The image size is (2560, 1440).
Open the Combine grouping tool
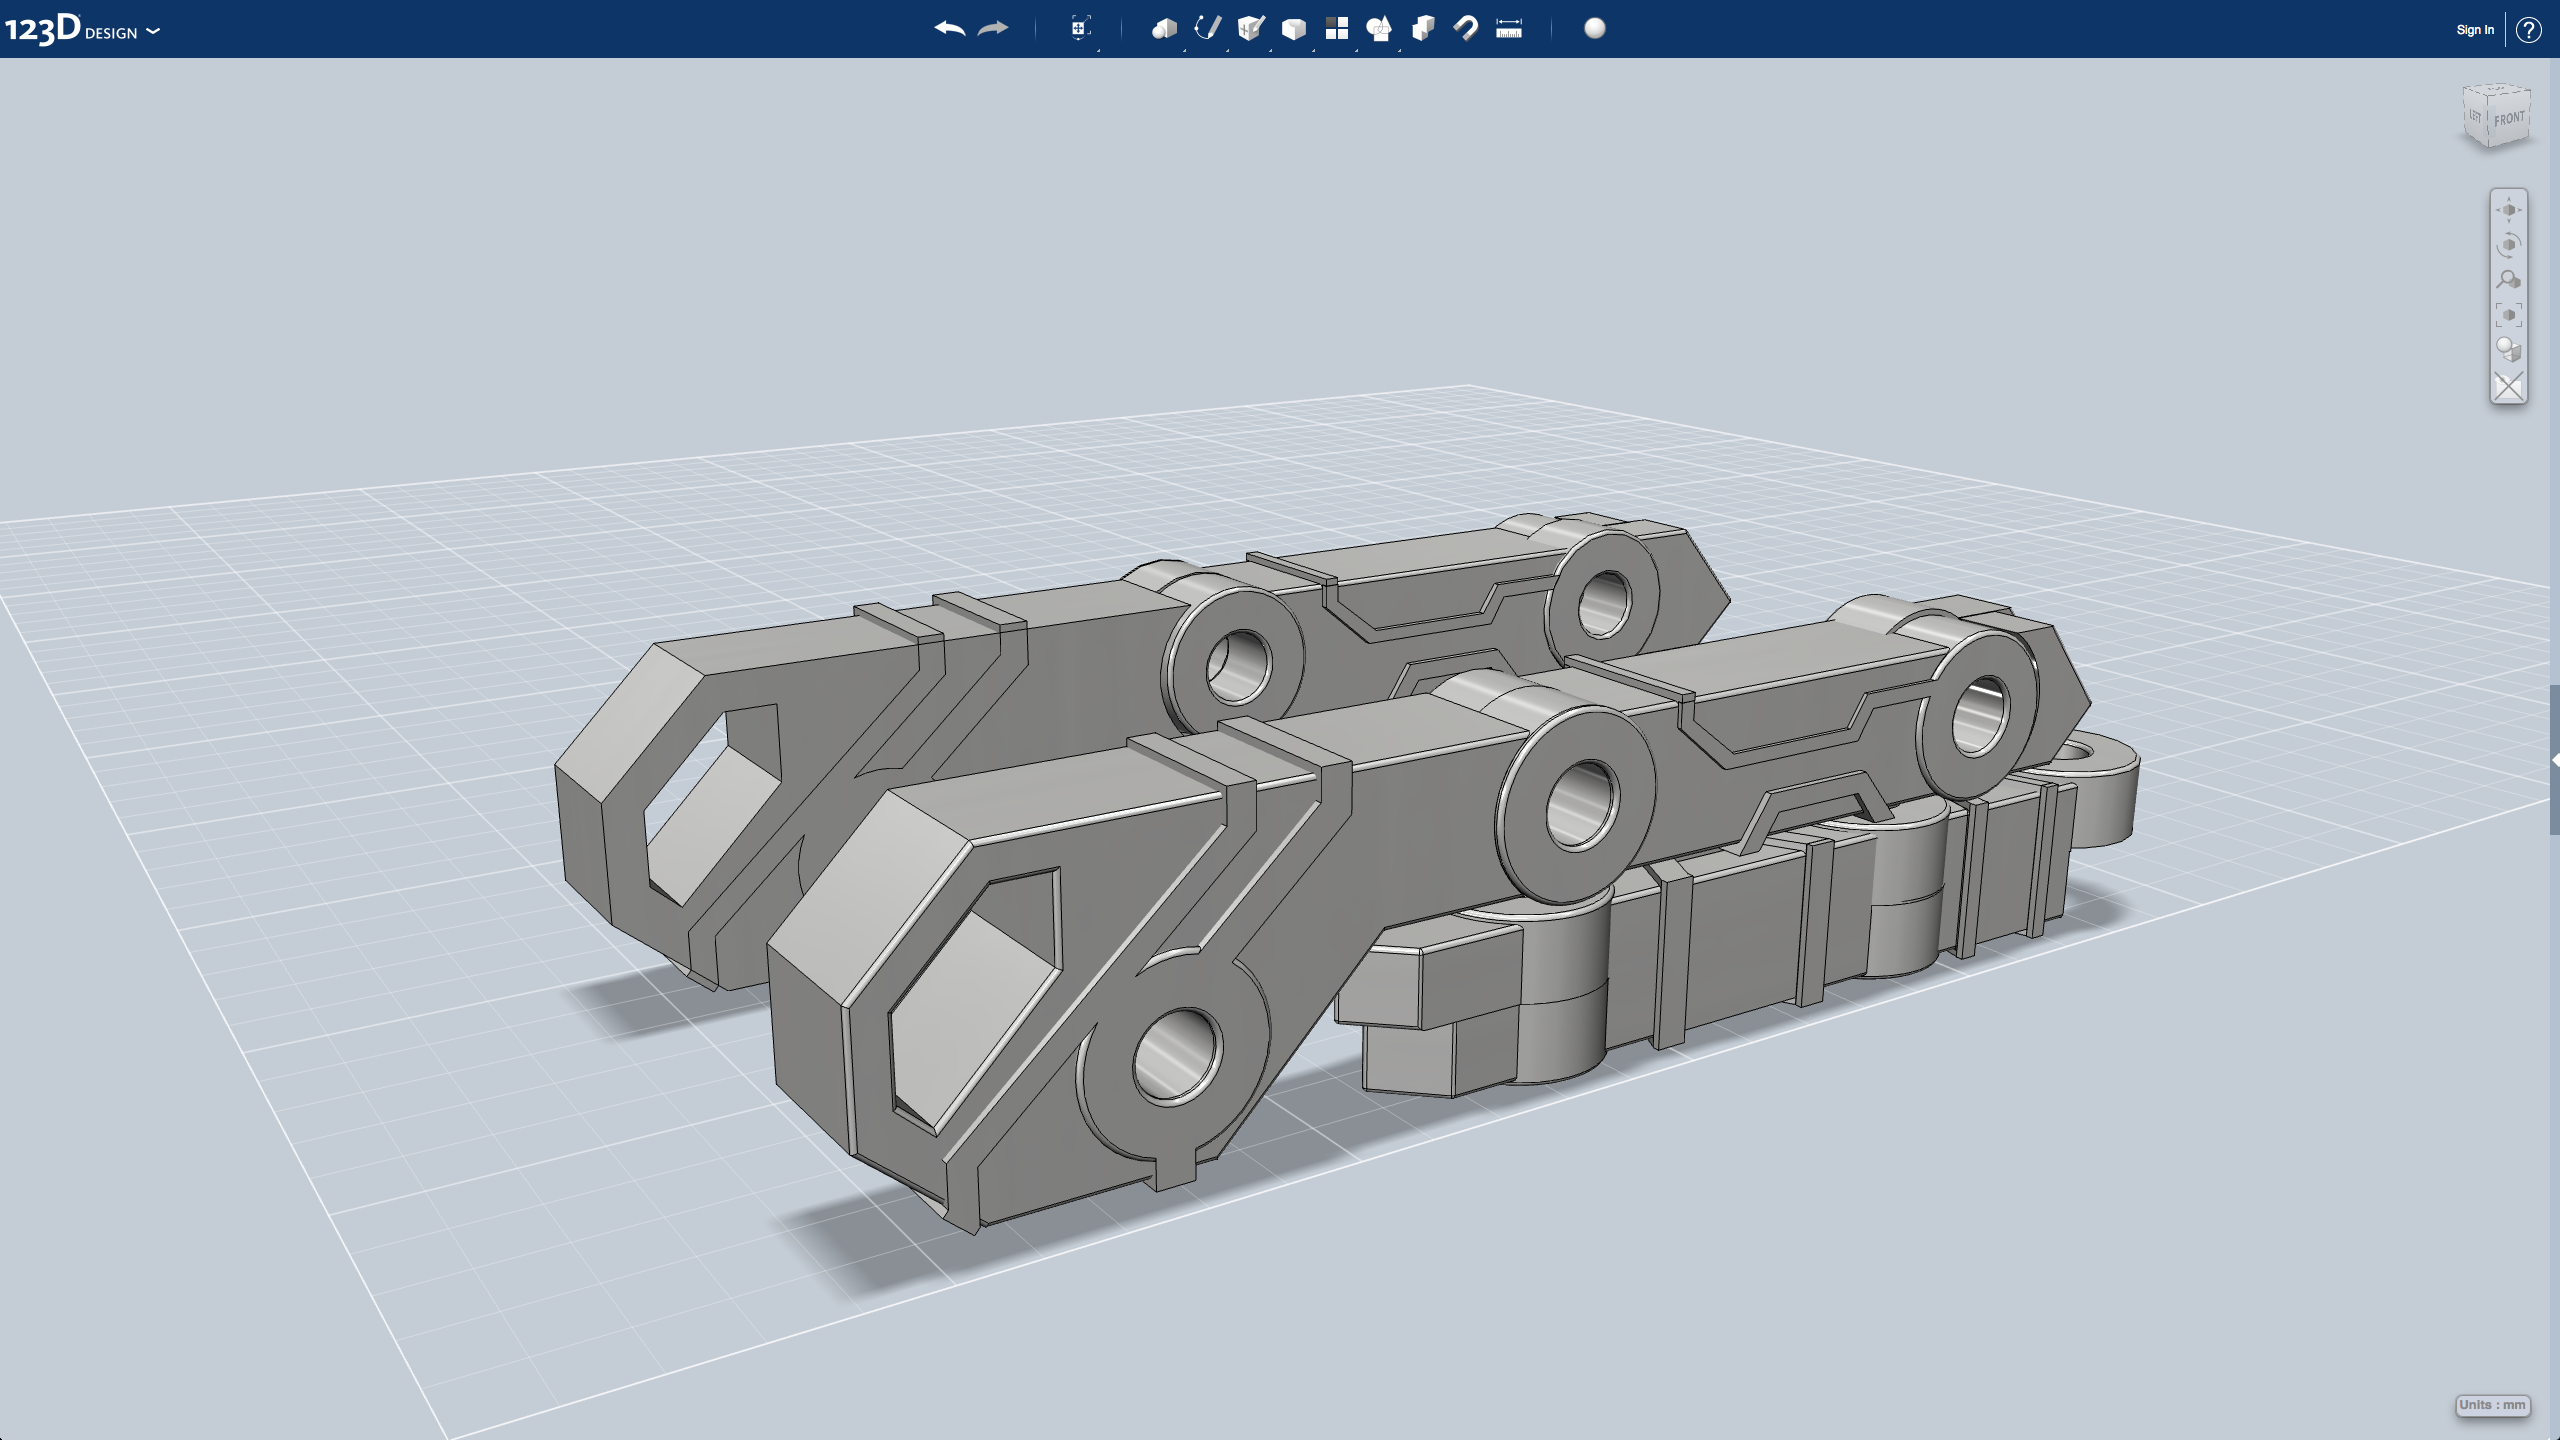(1422, 29)
